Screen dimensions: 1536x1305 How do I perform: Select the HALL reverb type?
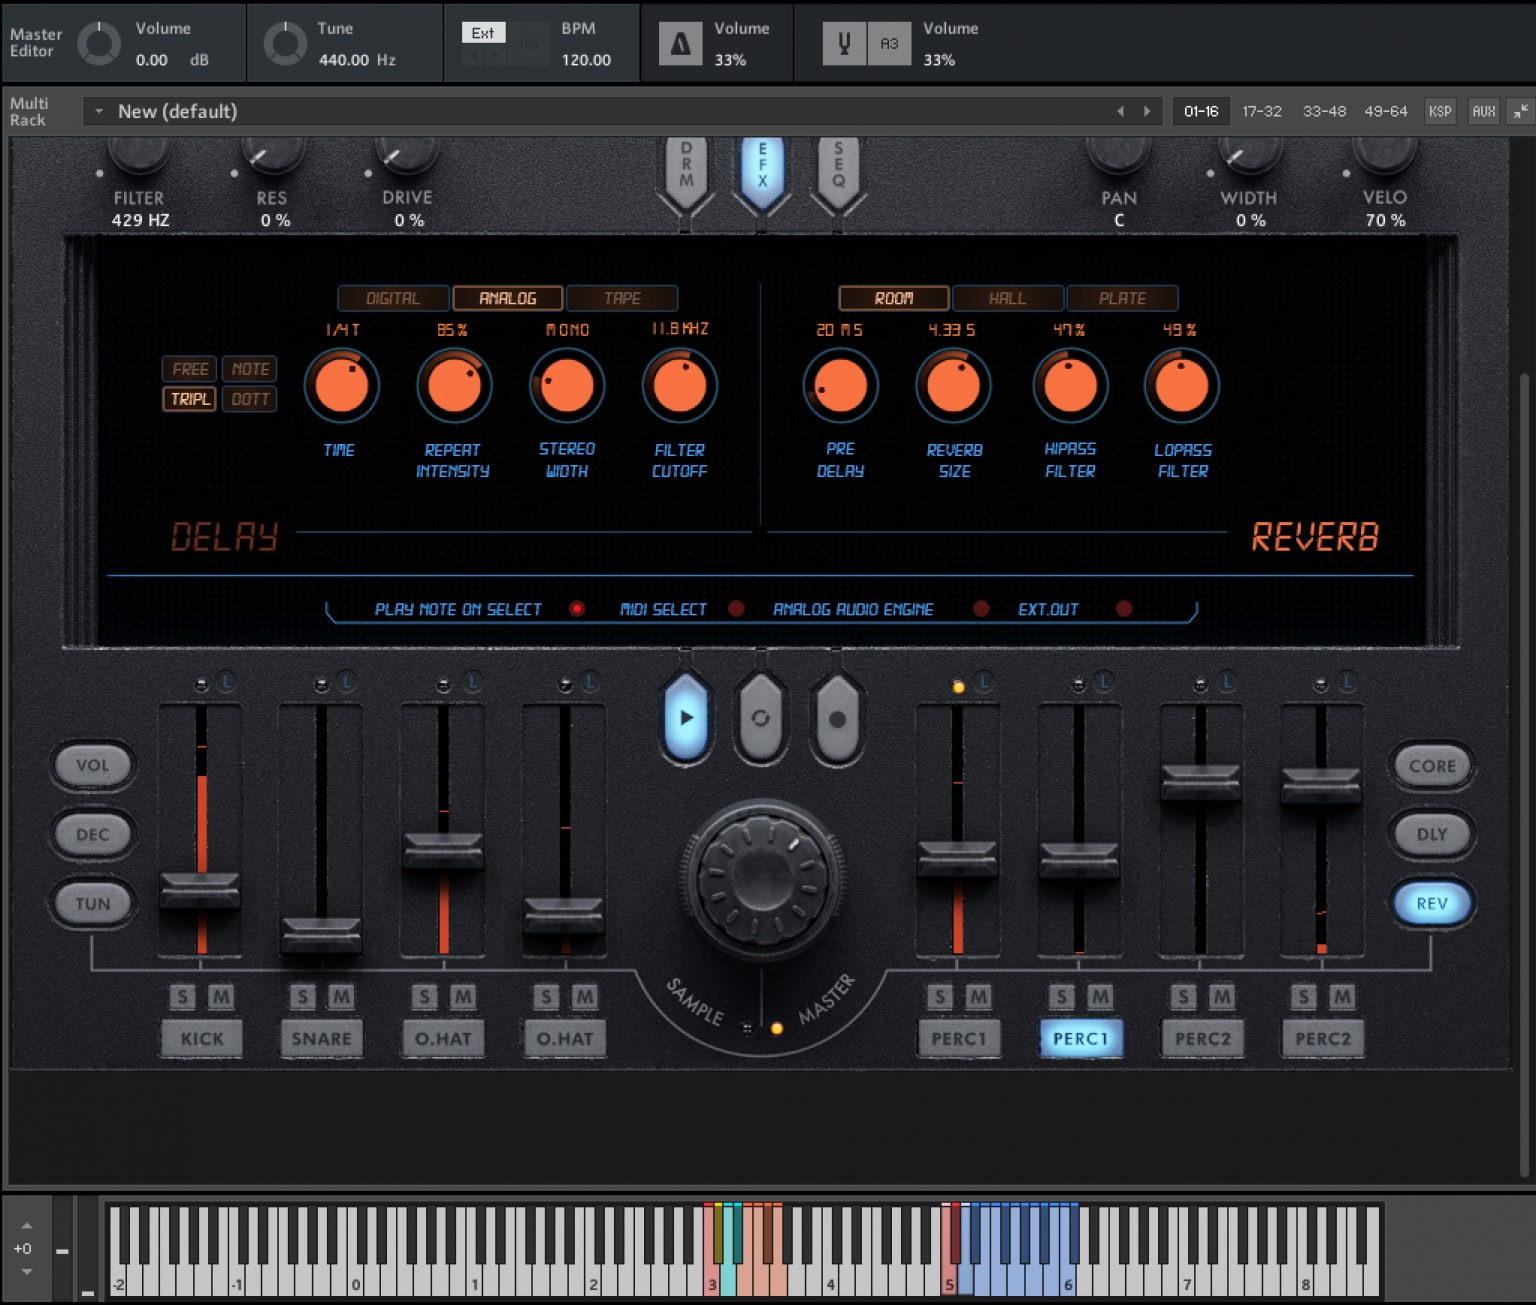(1007, 298)
